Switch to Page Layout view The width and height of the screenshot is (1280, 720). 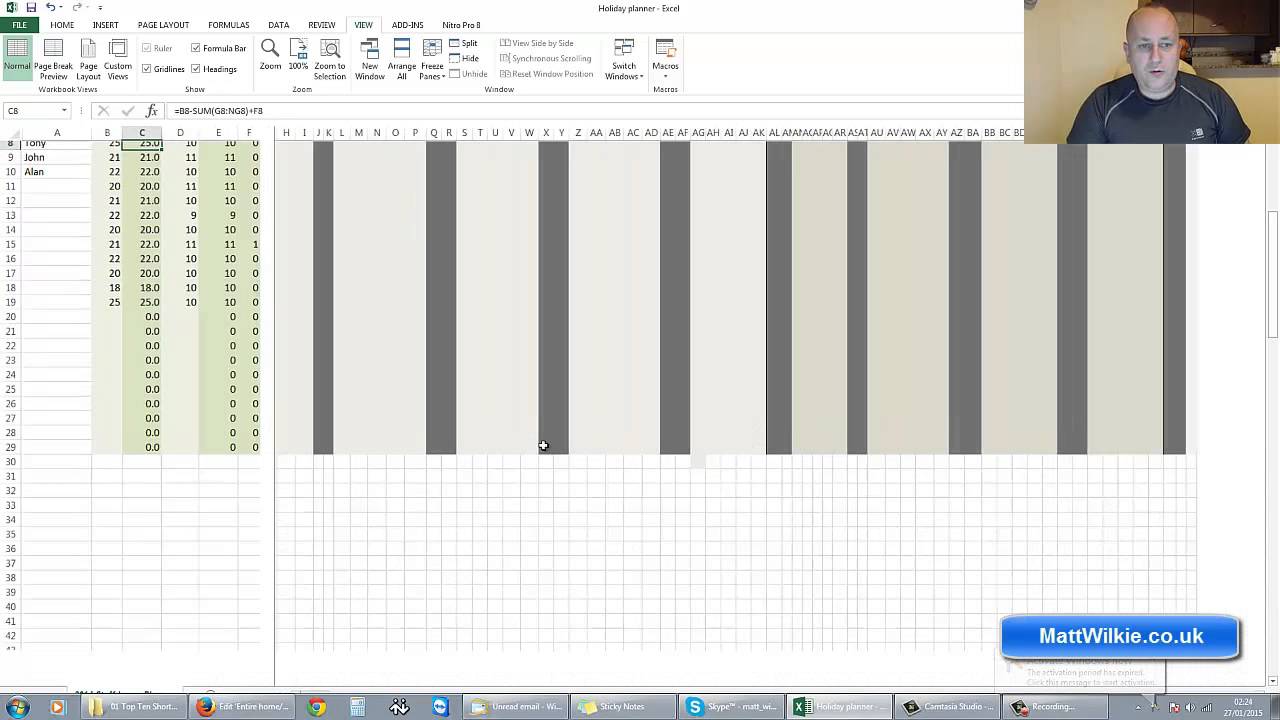coord(88,59)
